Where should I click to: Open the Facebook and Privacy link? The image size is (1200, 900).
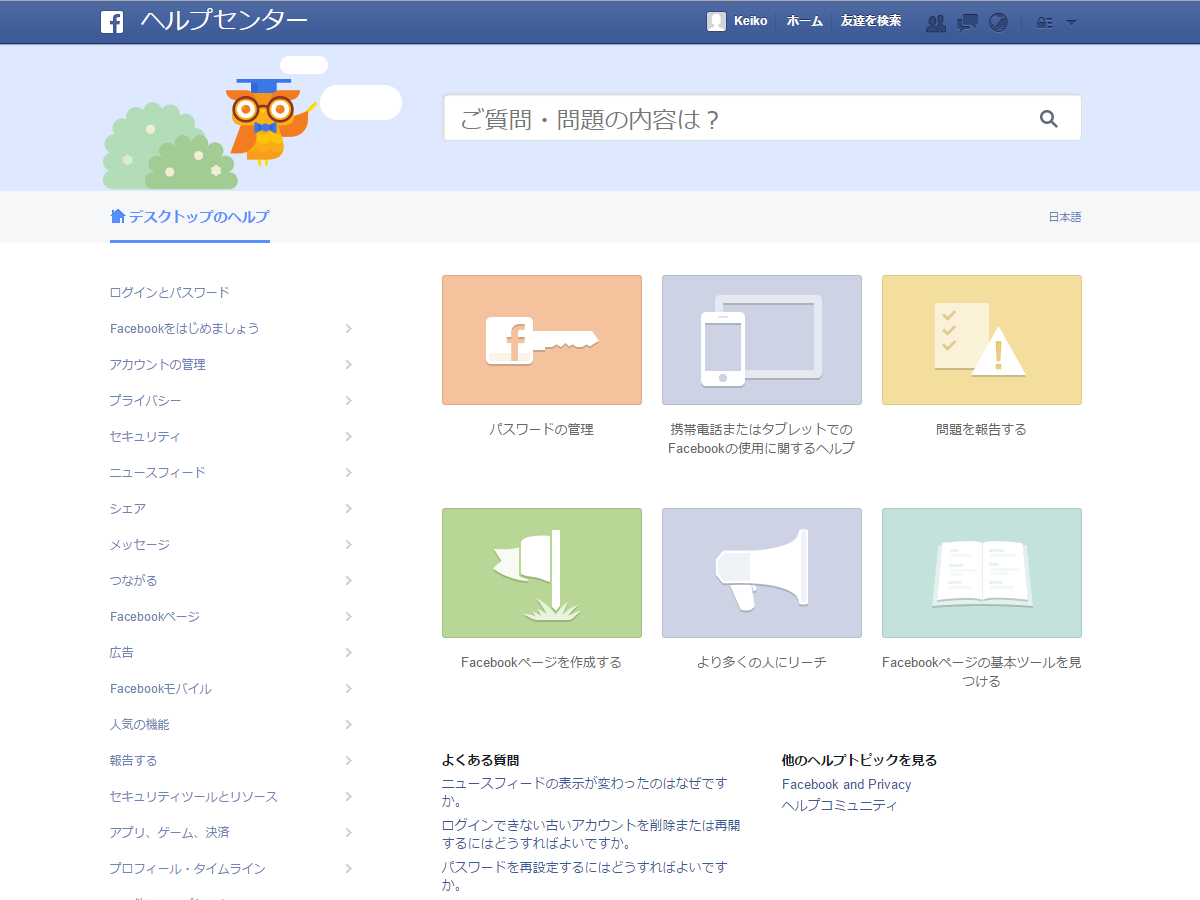pos(847,785)
